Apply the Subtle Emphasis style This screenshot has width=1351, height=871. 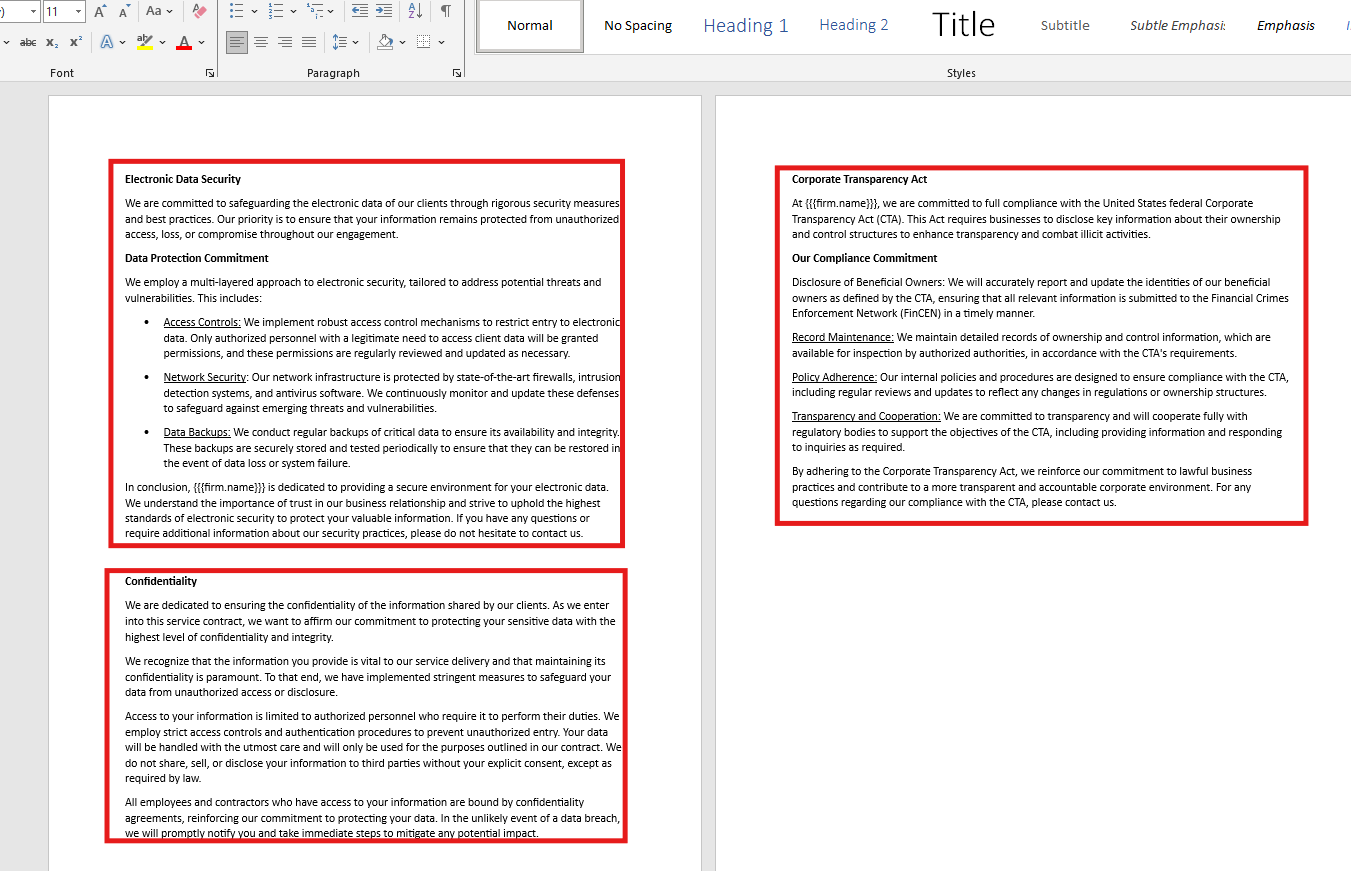tap(1177, 25)
